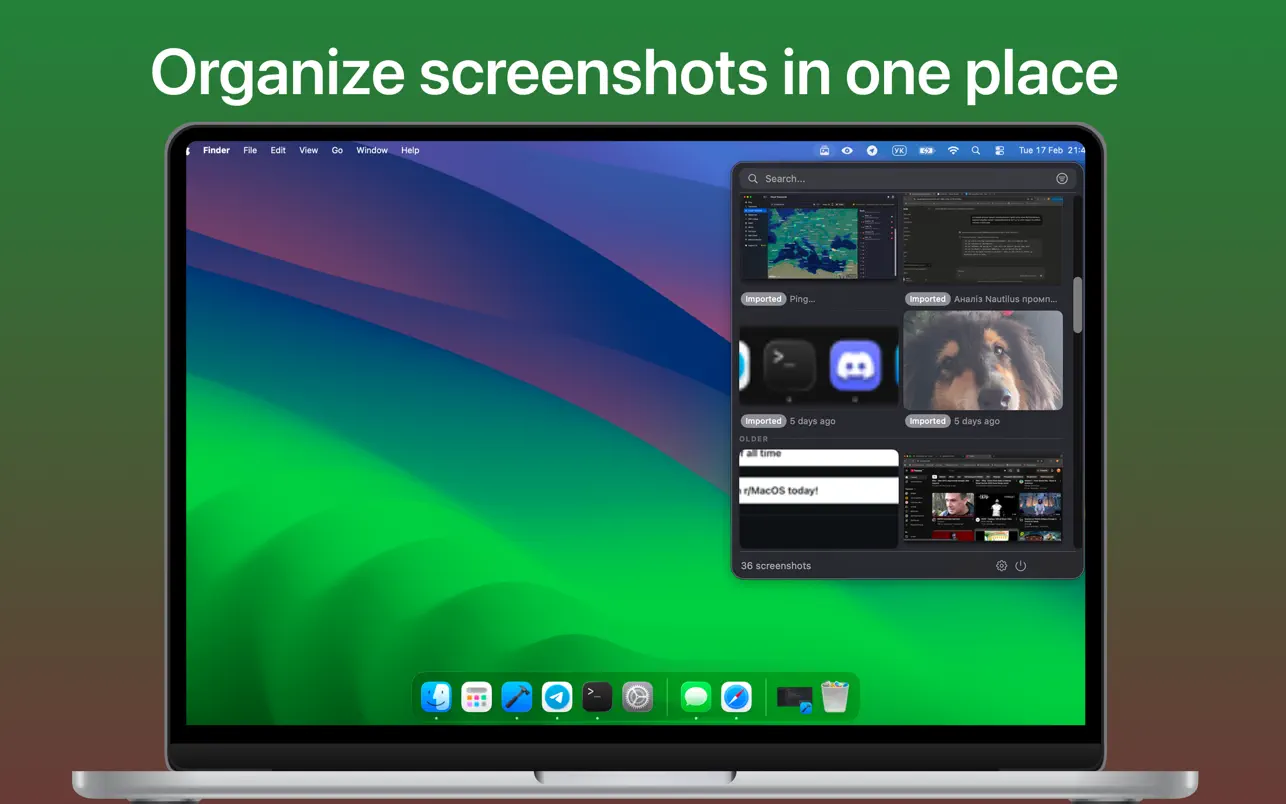Image resolution: width=1286 pixels, height=804 pixels.
Task: Open Terminal from the Dock
Action: coord(597,696)
